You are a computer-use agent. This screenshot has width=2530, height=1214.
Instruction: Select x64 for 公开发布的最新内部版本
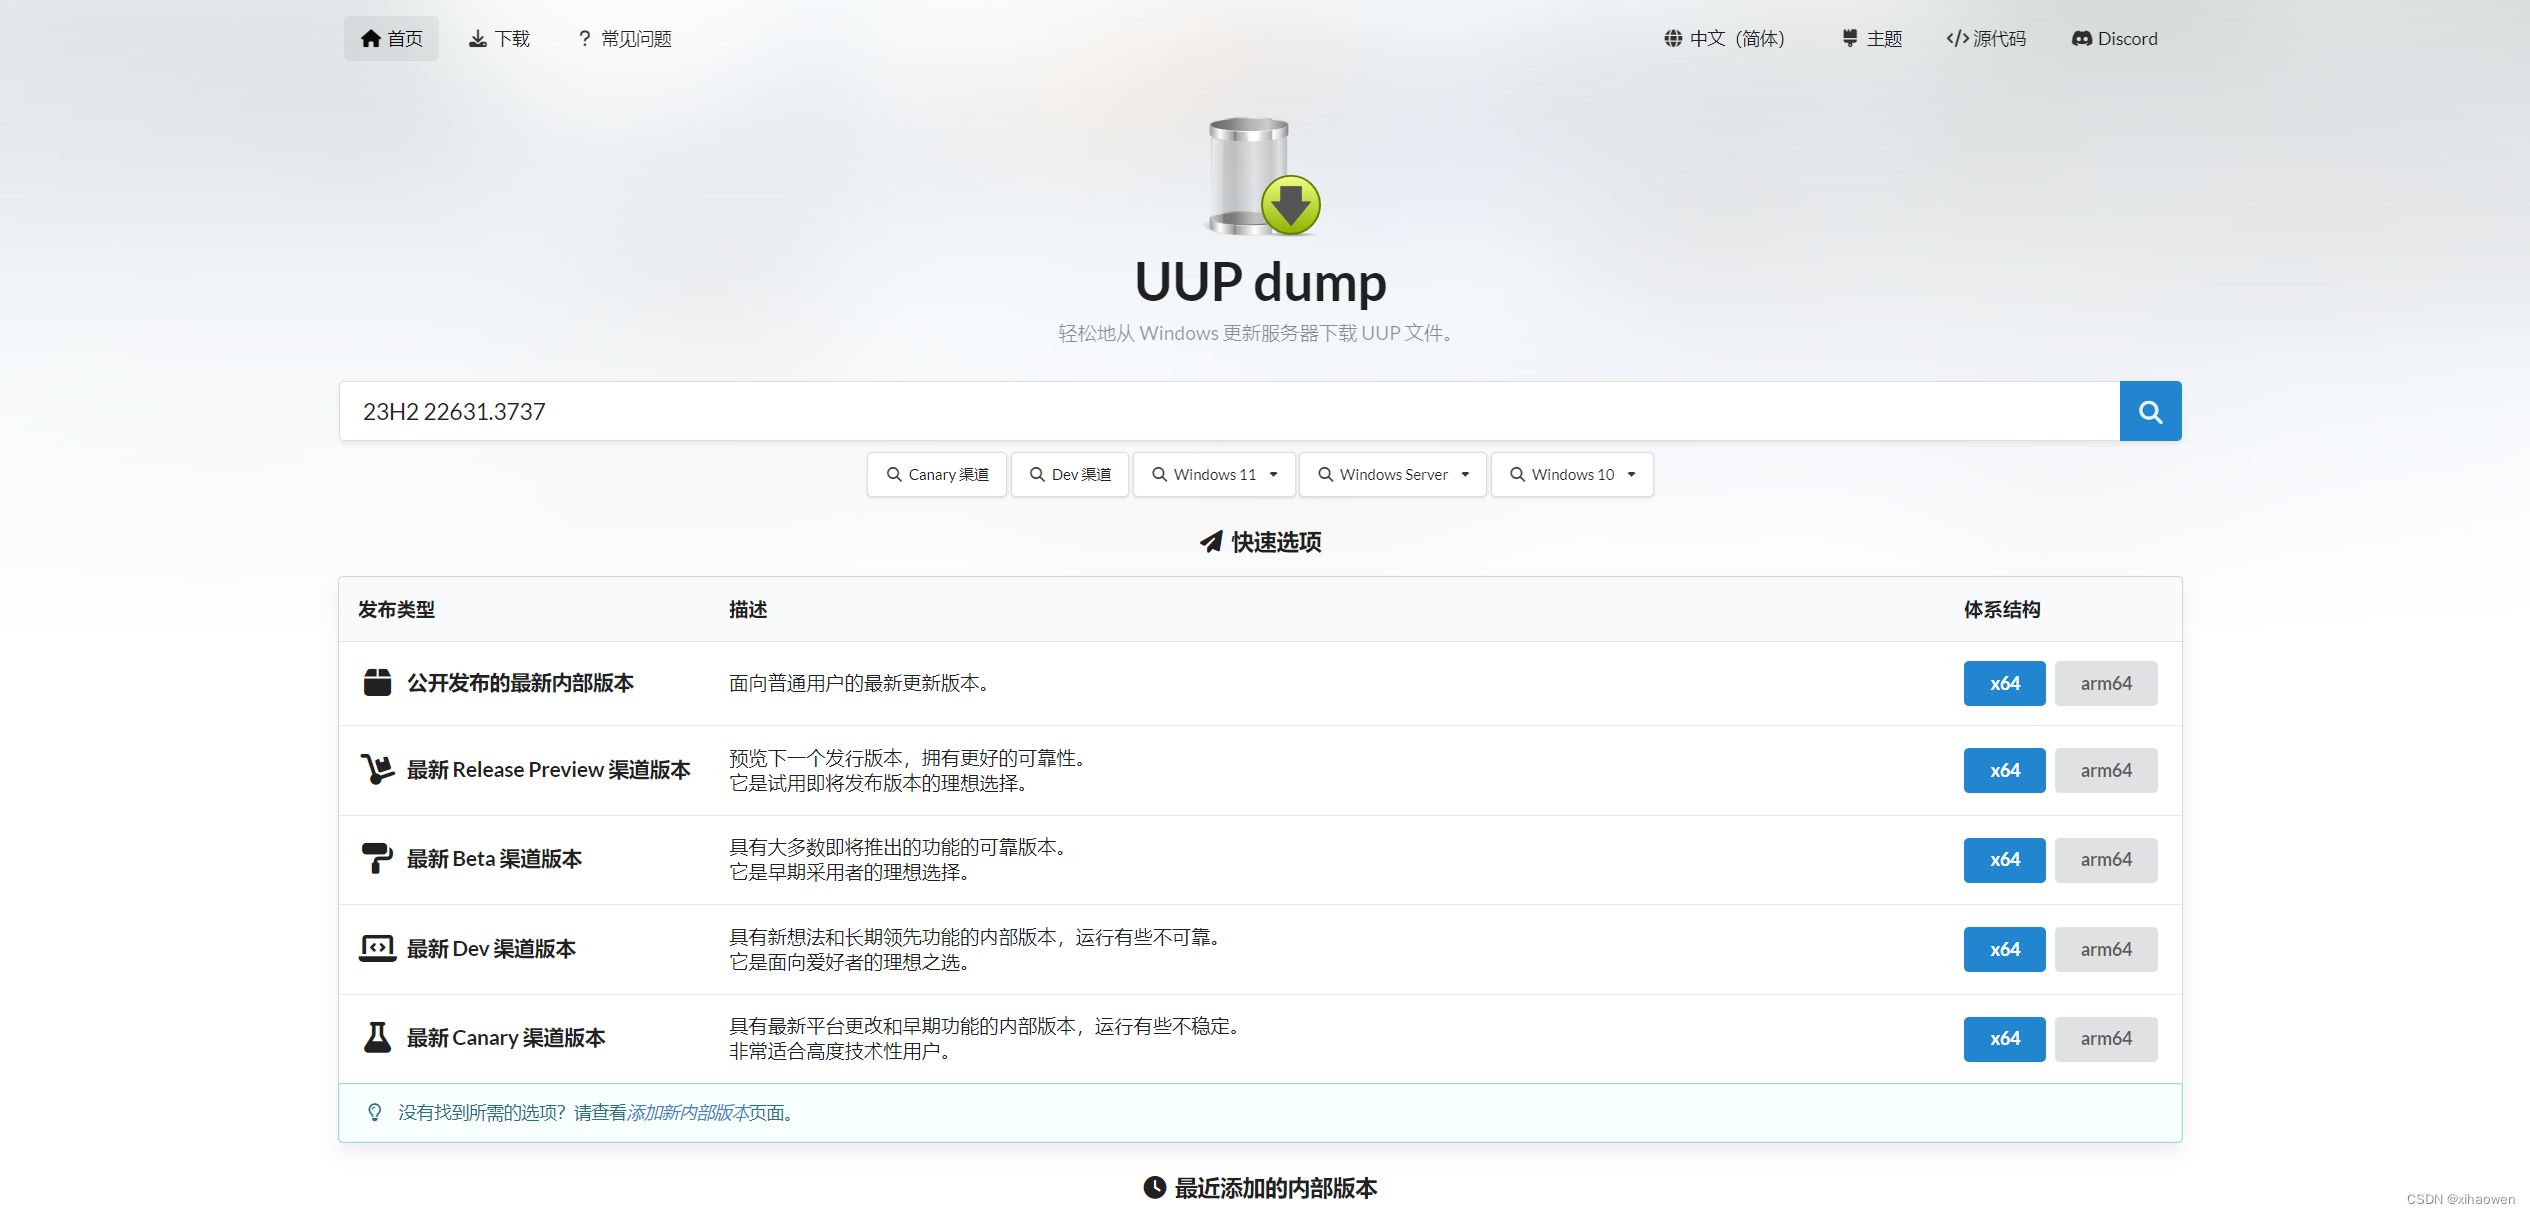click(x=2004, y=683)
